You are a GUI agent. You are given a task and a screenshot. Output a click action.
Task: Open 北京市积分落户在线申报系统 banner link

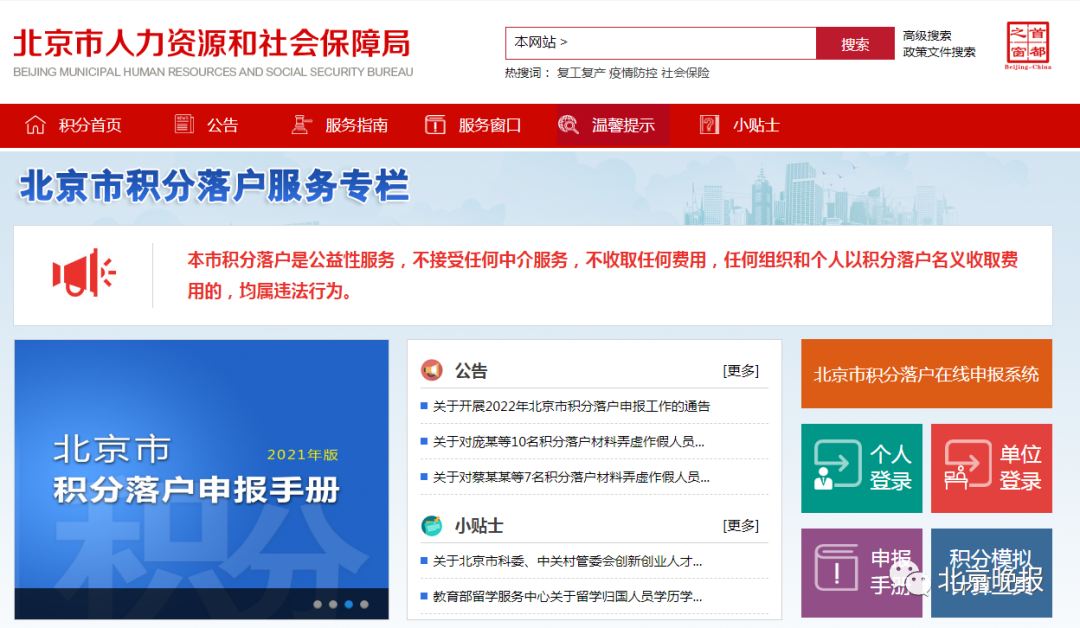coord(926,375)
